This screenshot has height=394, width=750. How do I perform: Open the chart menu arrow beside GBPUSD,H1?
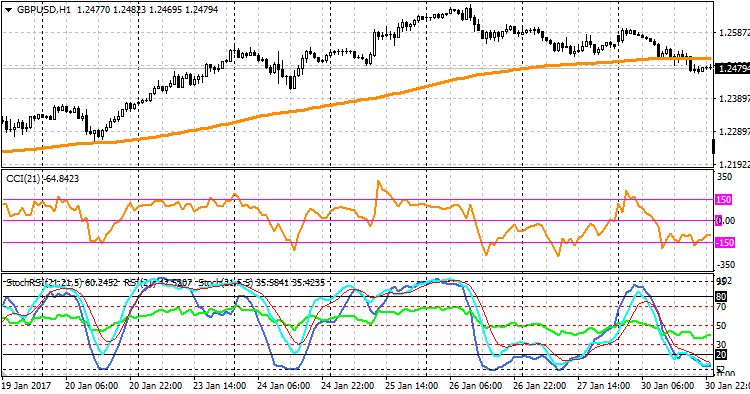click(9, 10)
